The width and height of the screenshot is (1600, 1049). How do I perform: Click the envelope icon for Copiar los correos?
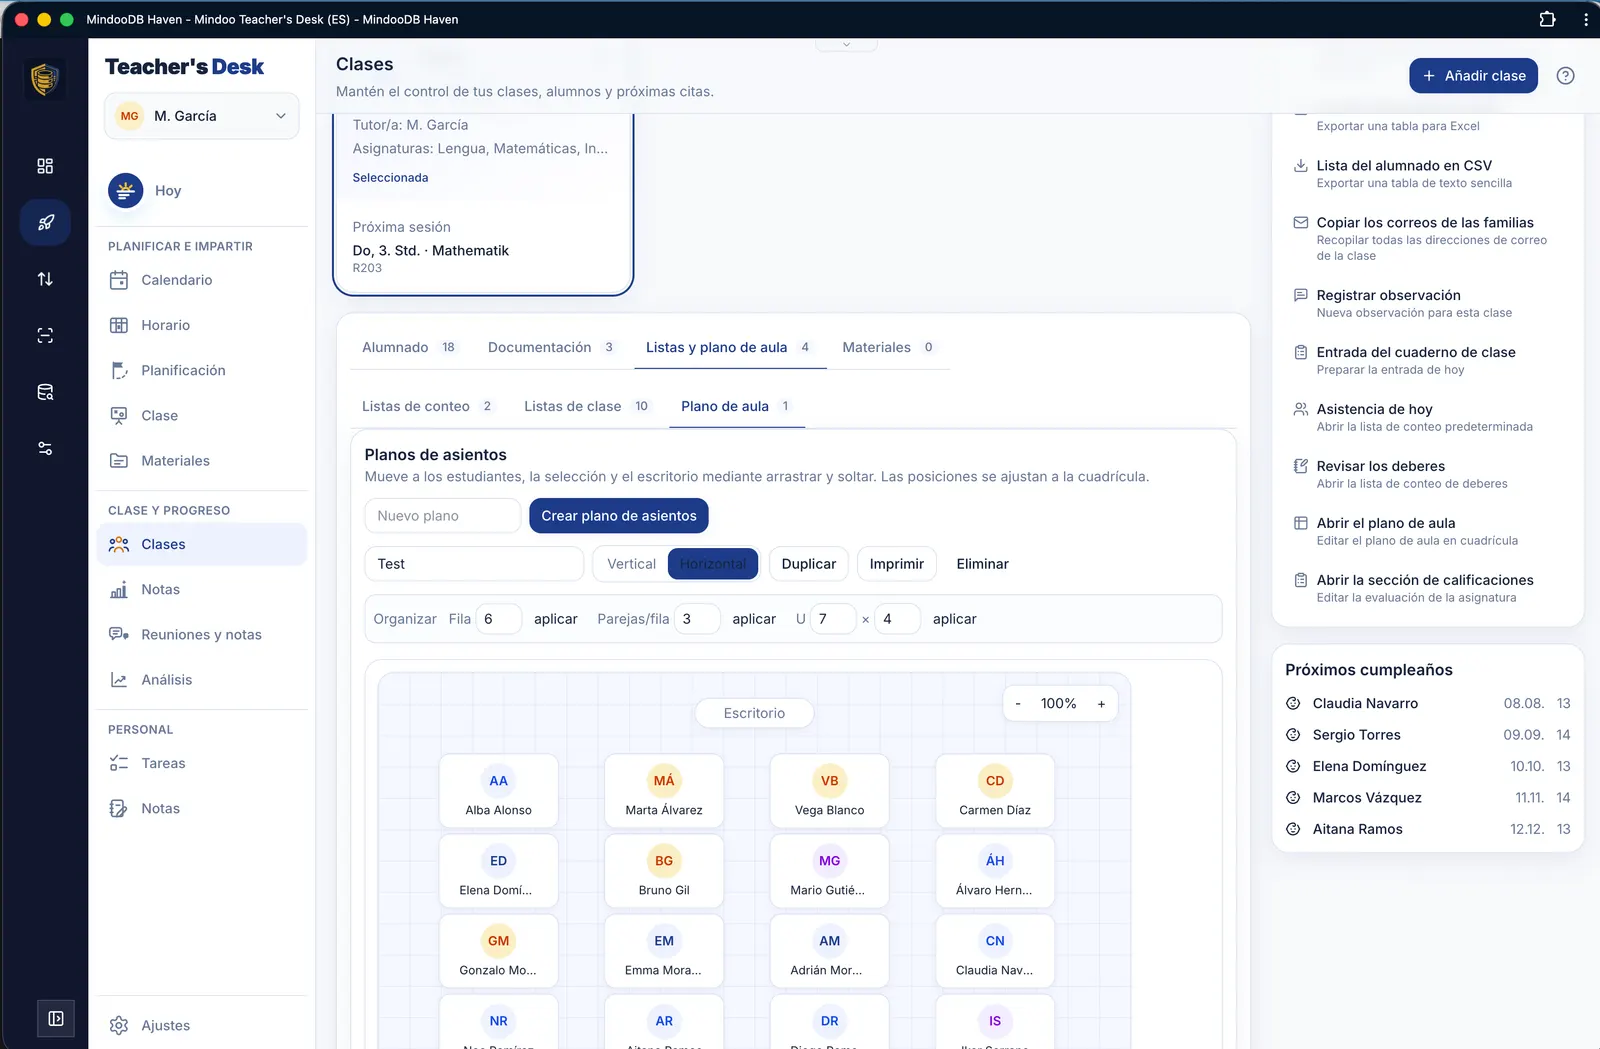(1301, 223)
